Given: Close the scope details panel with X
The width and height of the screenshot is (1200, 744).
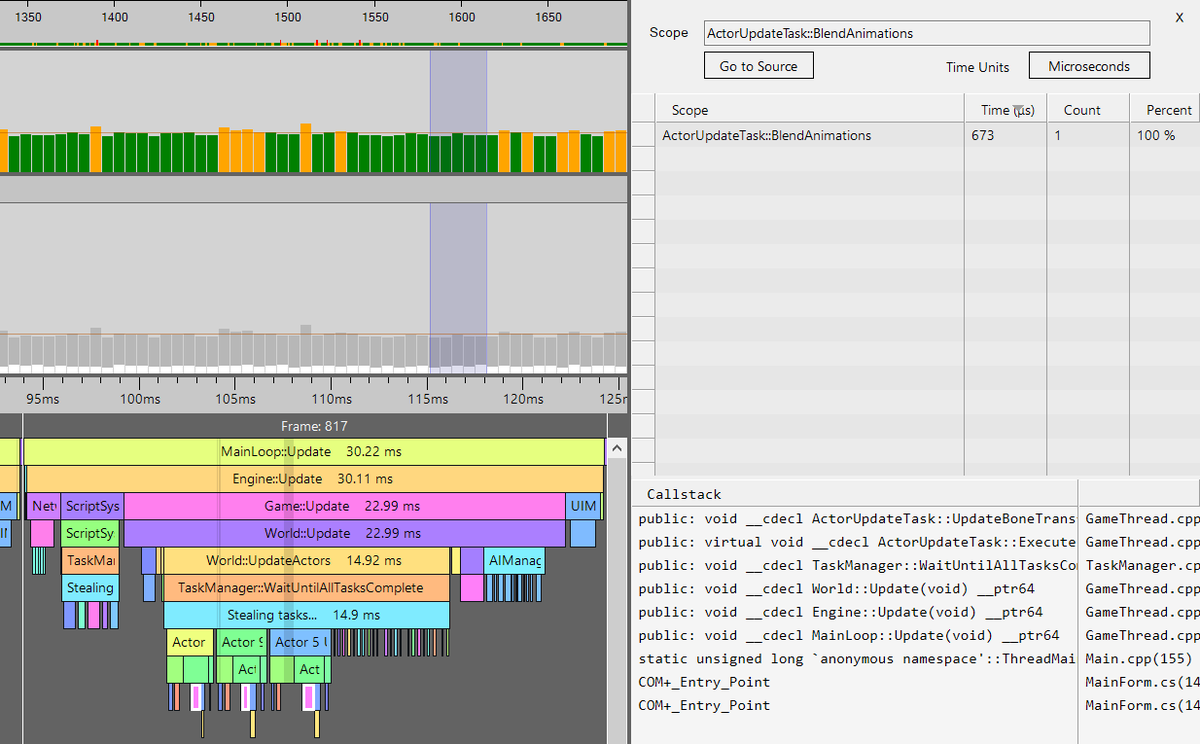Looking at the screenshot, I should pos(1179,17).
